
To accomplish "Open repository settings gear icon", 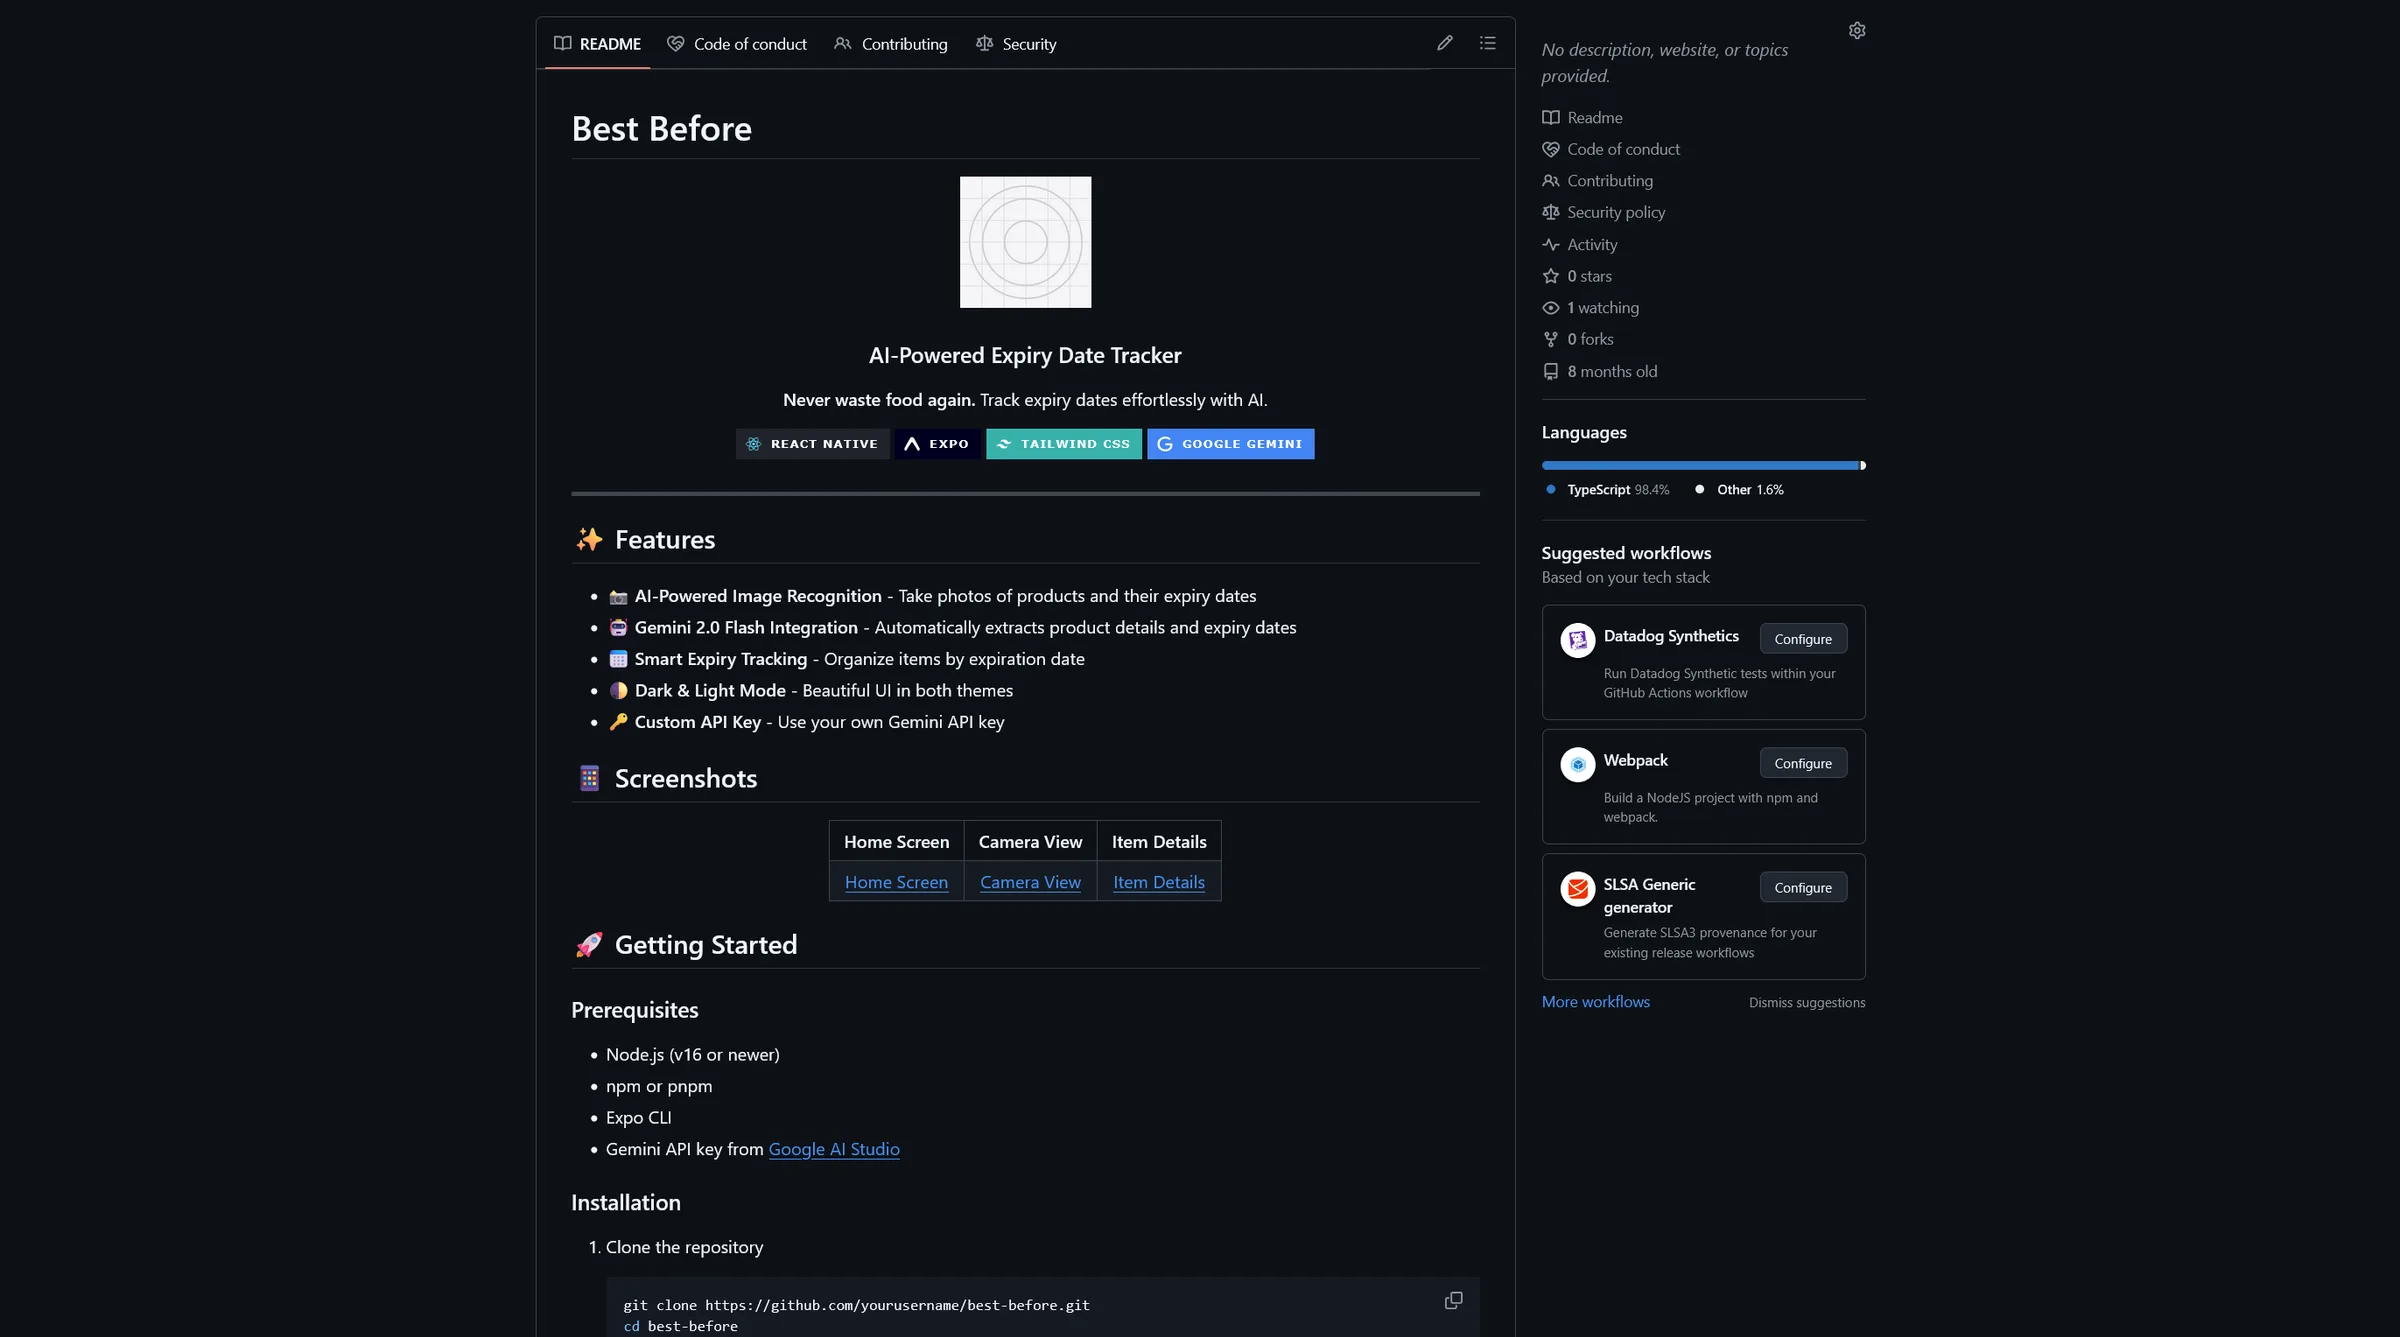I will [x=1857, y=31].
